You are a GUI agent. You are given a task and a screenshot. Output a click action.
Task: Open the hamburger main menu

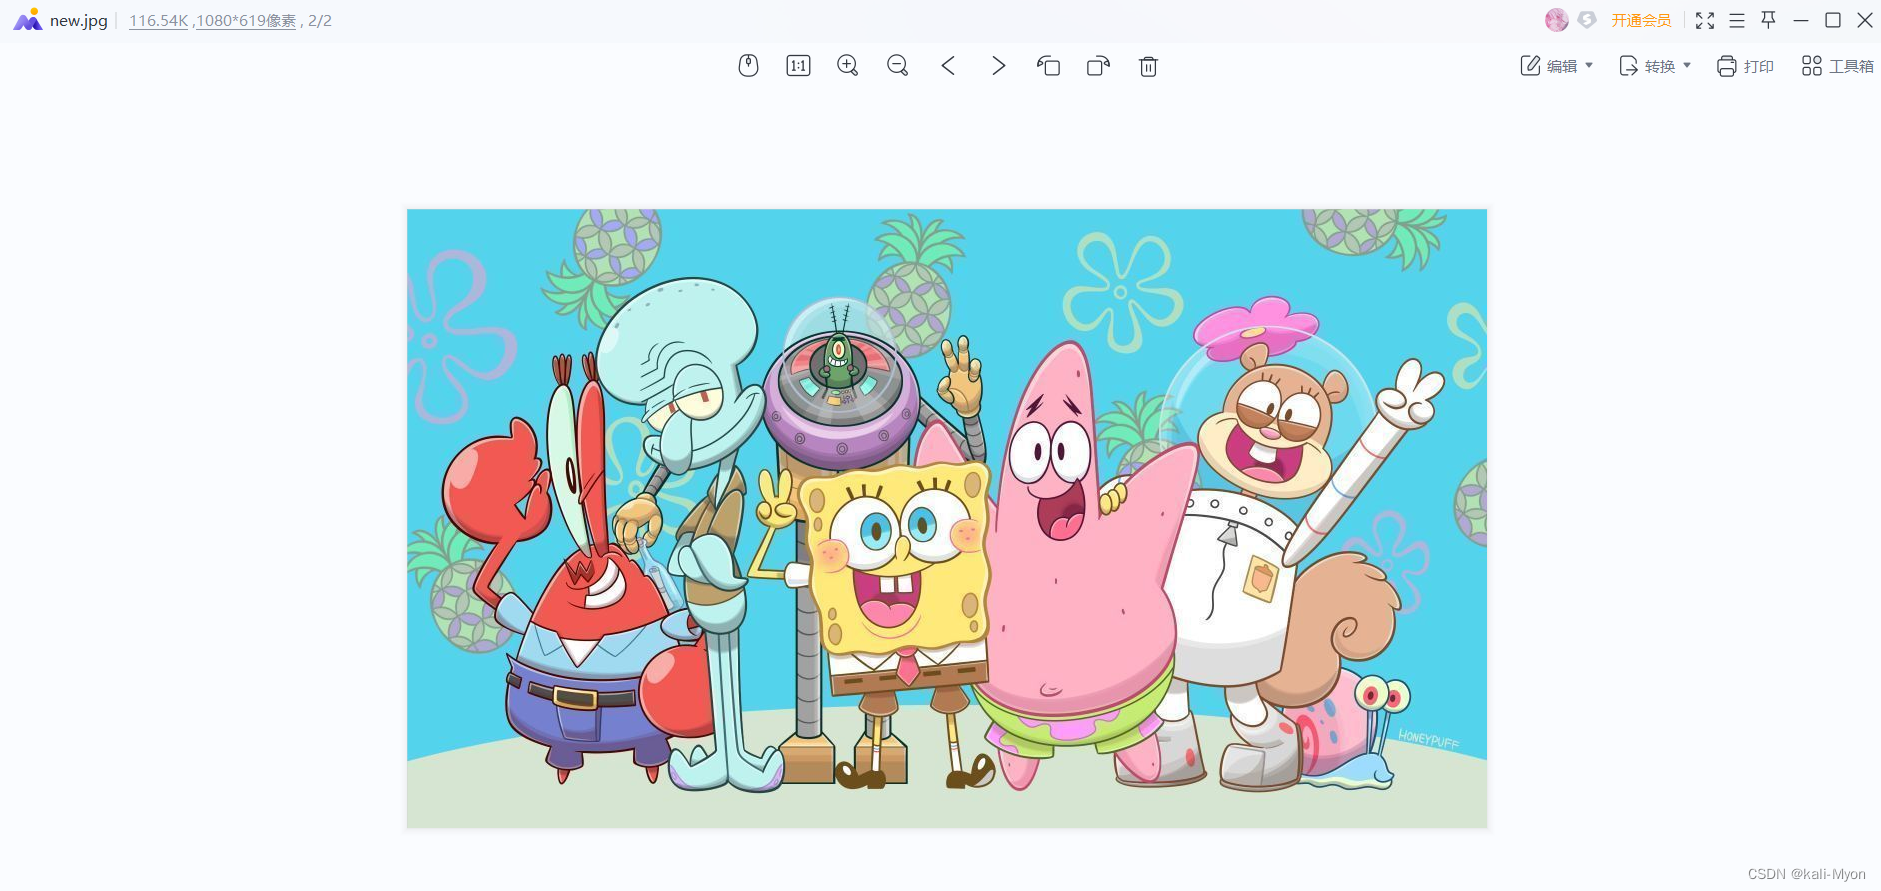1737,20
